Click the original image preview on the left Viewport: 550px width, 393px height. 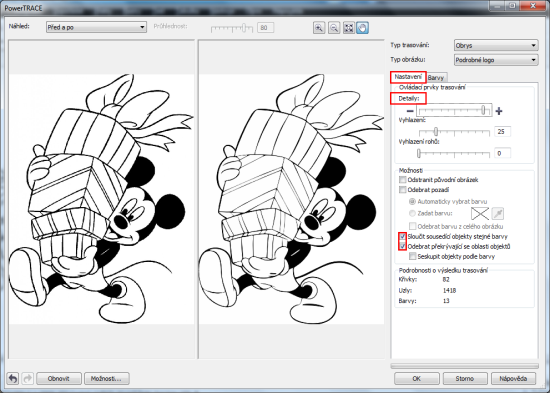click(x=102, y=199)
